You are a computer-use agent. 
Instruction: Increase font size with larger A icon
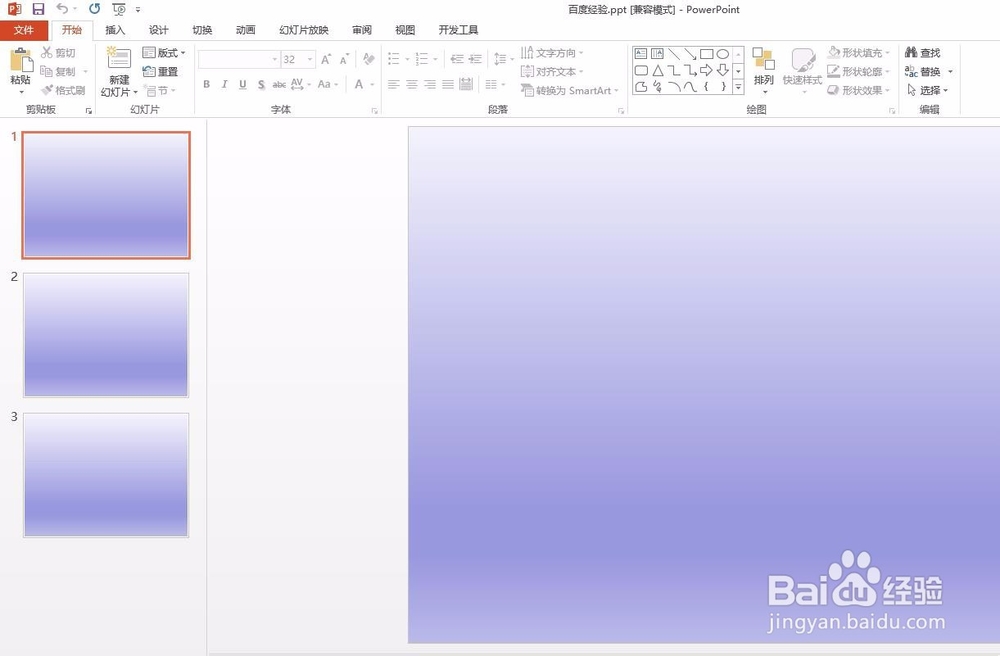tap(326, 59)
